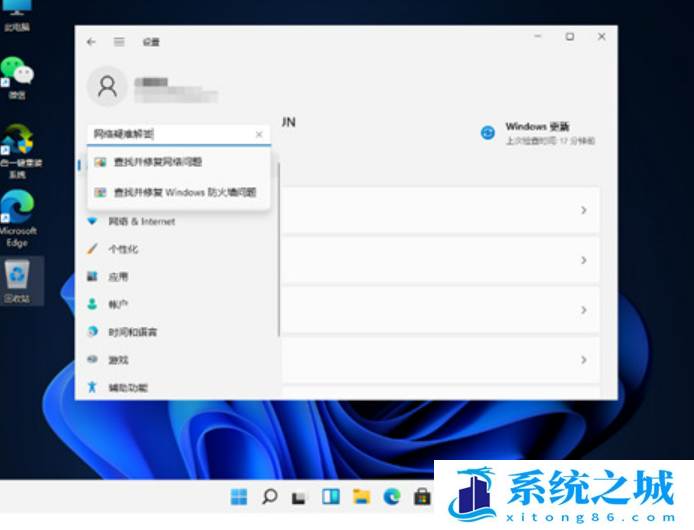Viewport: 694px width, 530px height.
Task: Open Network & Internet settings
Action: click(x=141, y=221)
